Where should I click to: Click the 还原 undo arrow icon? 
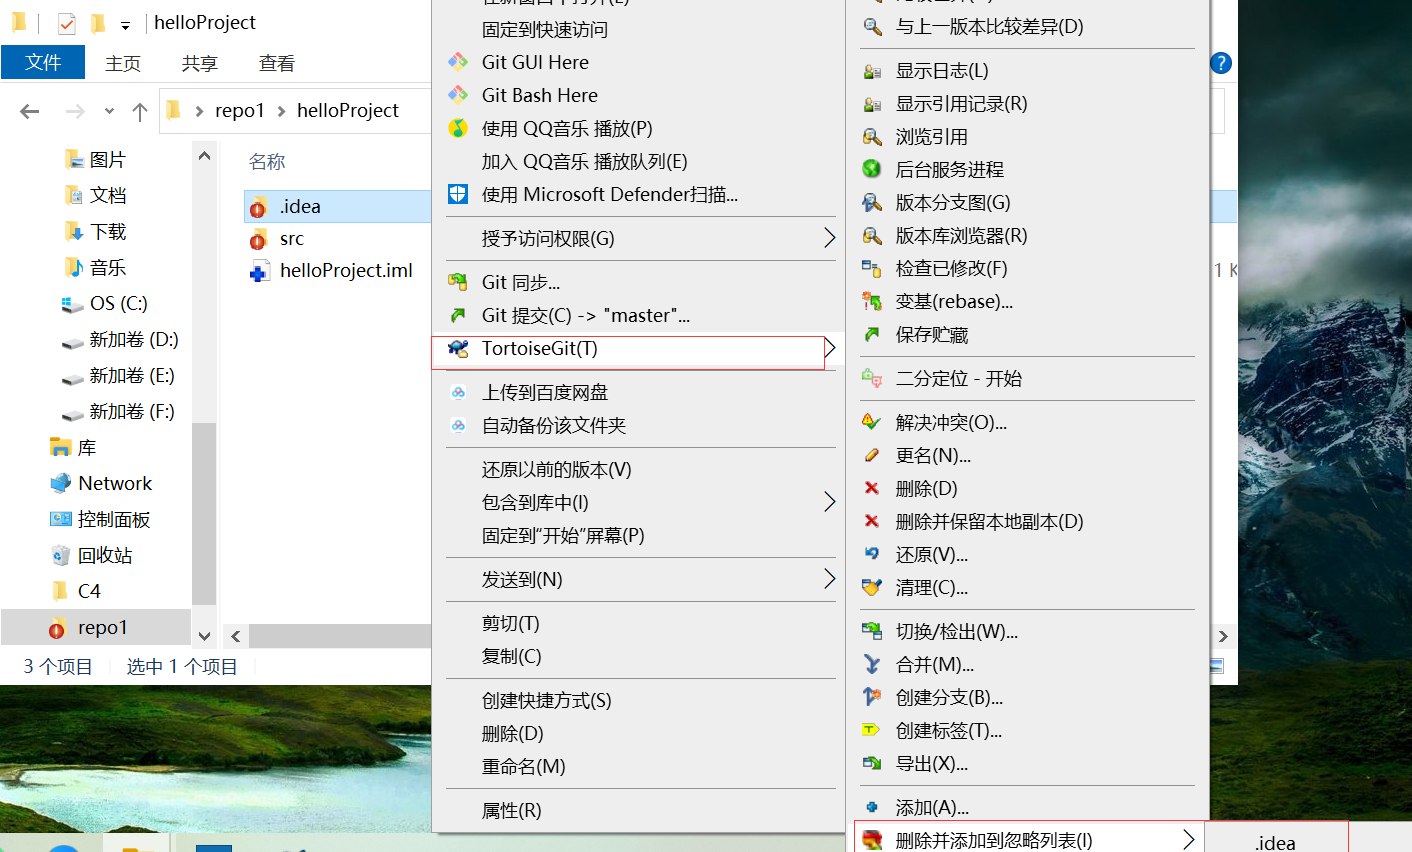pos(872,554)
